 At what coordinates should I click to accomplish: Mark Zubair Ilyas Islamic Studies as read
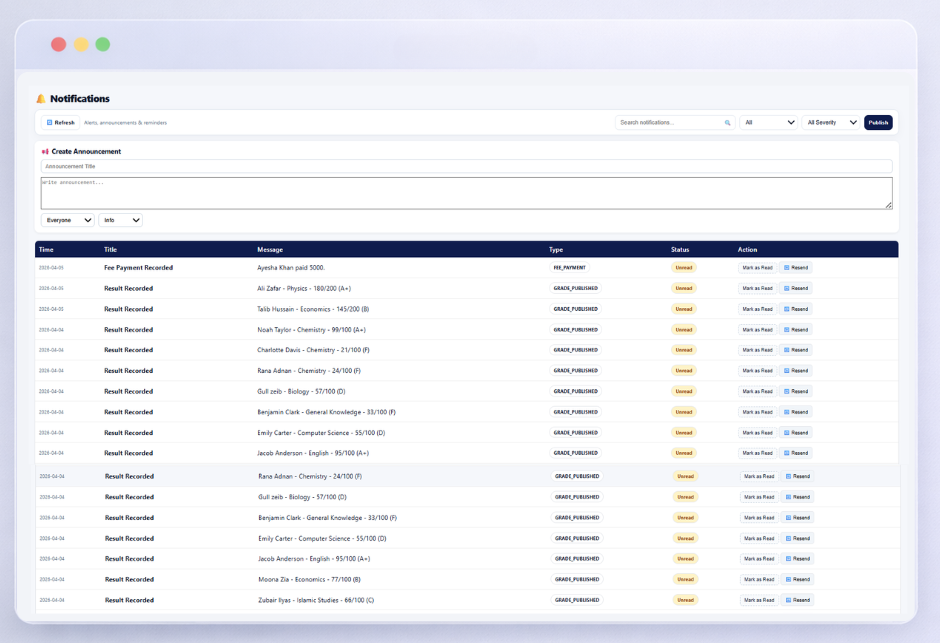[759, 600]
